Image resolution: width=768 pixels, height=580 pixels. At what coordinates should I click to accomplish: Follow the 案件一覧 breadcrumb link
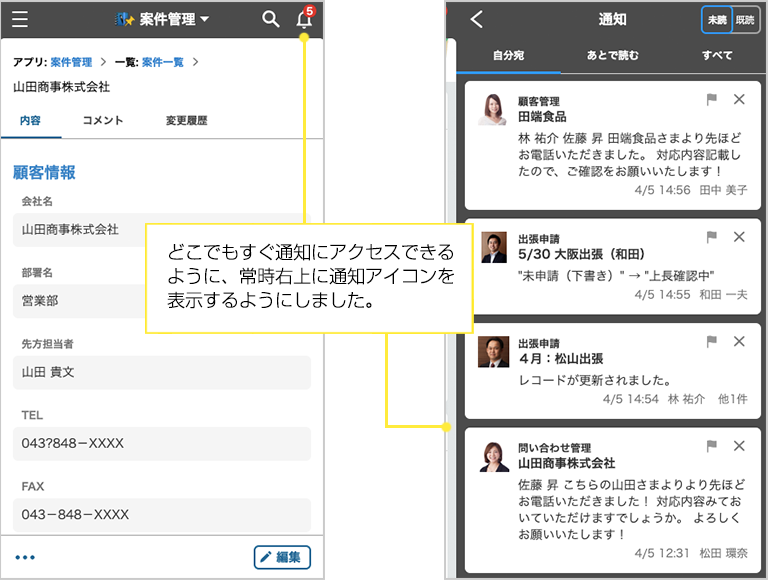(163, 62)
